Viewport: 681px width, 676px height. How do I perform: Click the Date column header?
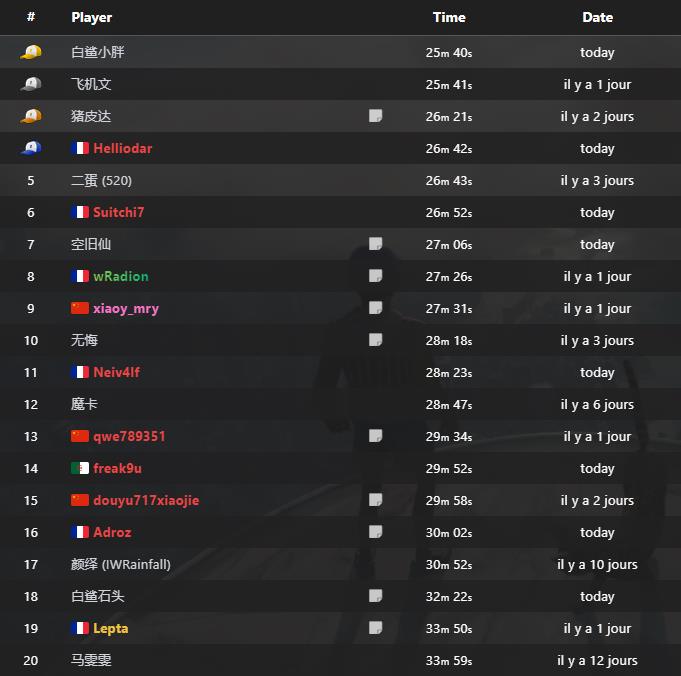[x=597, y=17]
